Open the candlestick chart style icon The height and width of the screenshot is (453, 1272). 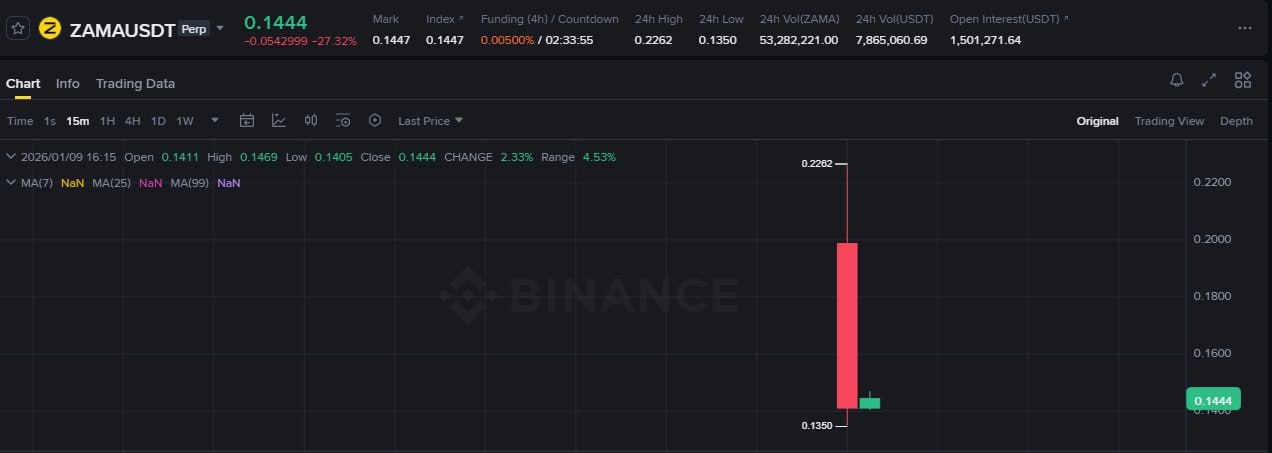point(311,121)
